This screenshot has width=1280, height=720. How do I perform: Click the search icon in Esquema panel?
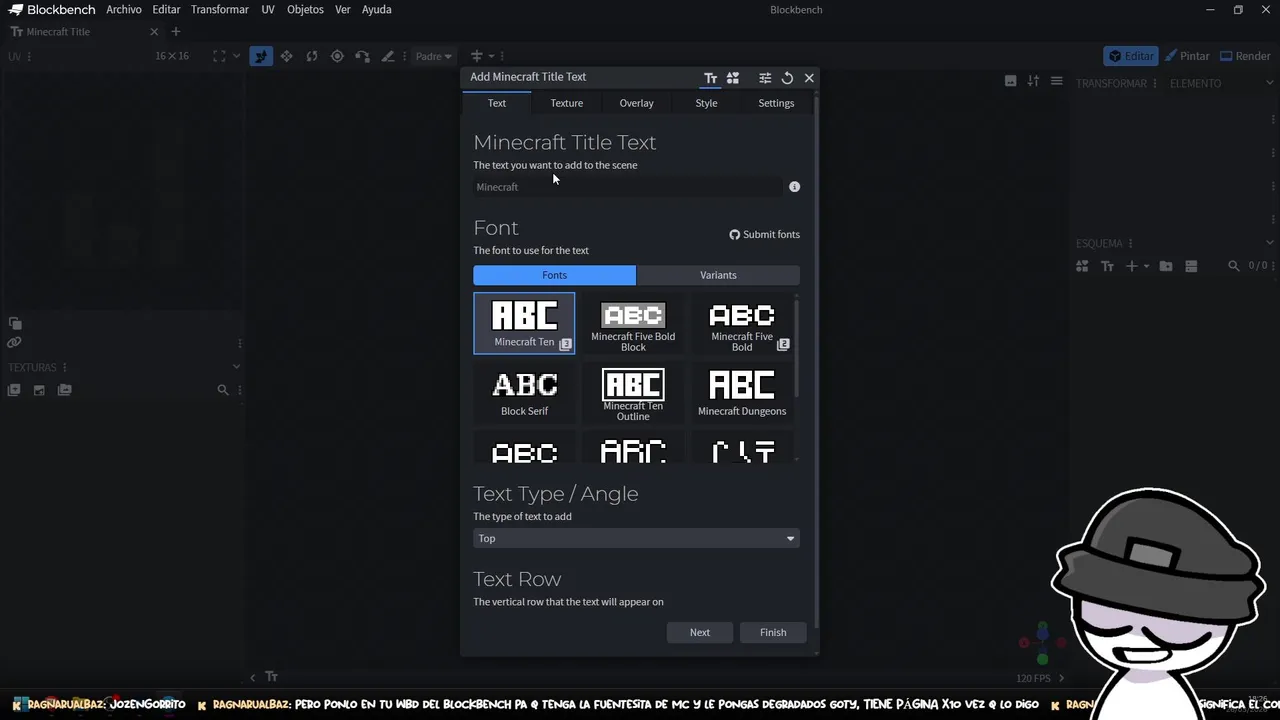pyautogui.click(x=1233, y=266)
